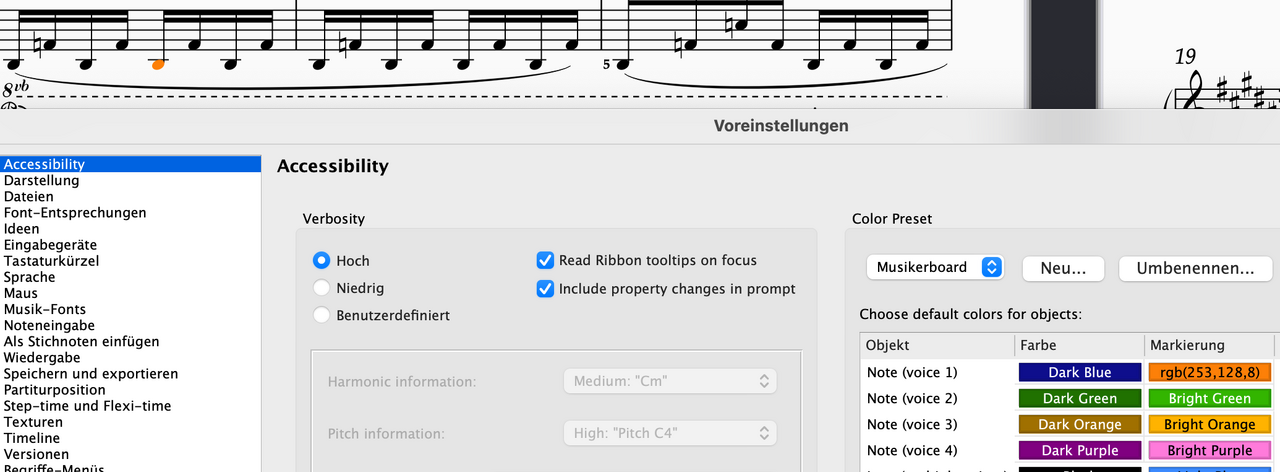Viewport: 1280px width, 472px height.
Task: Click the rgb(253,128,8) highlight swatch
Action: [1209, 372]
